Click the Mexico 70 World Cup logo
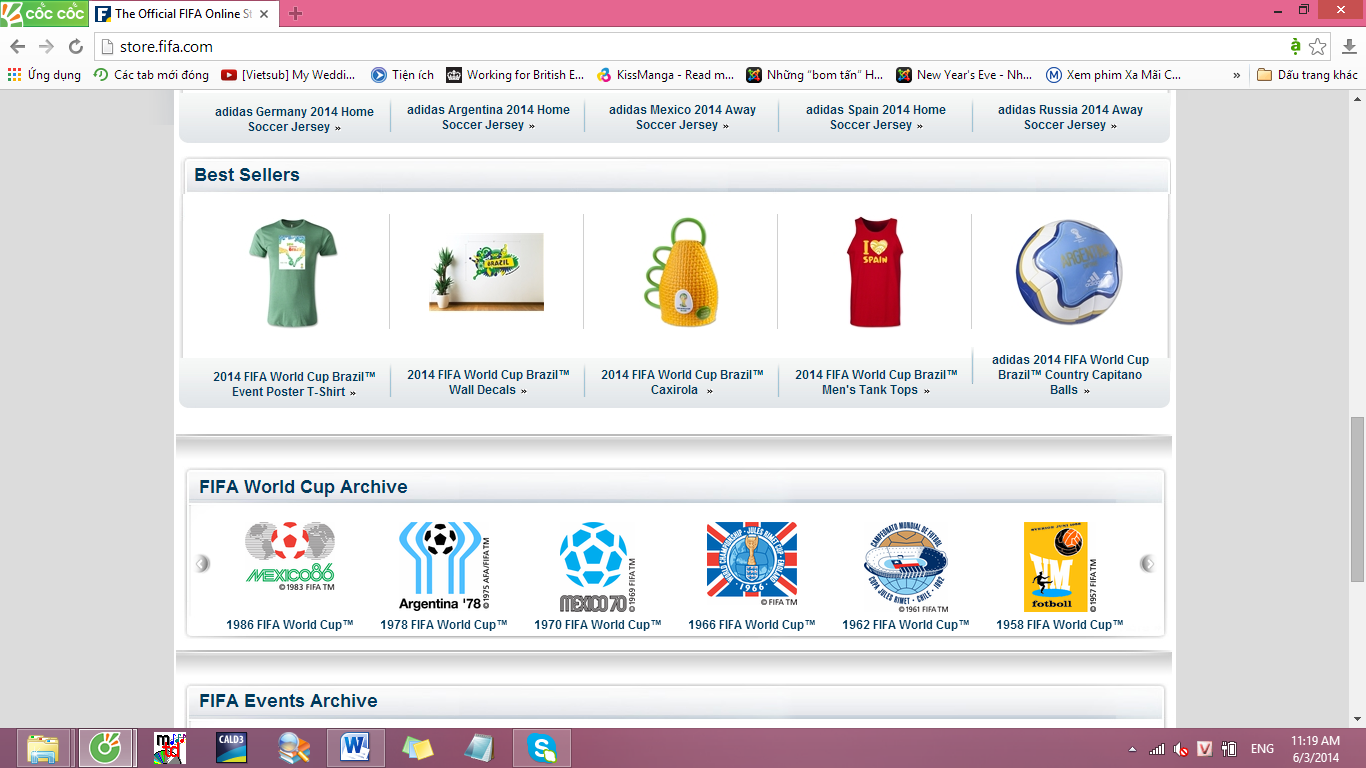This screenshot has height=768, width=1366. (x=598, y=566)
